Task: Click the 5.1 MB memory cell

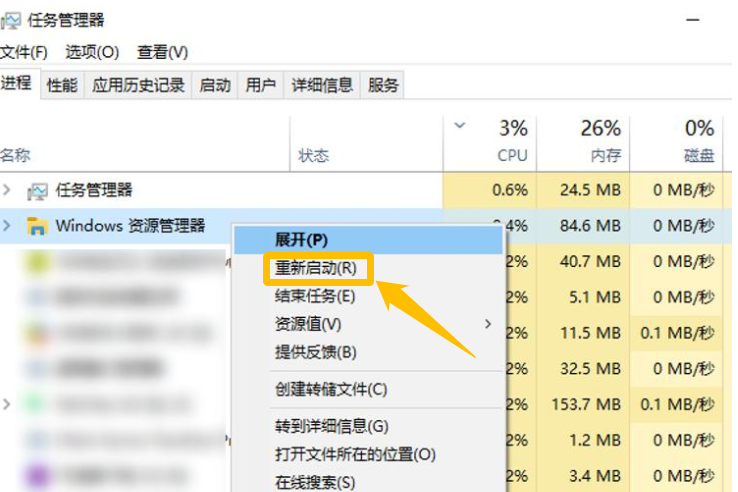Action: click(x=583, y=297)
